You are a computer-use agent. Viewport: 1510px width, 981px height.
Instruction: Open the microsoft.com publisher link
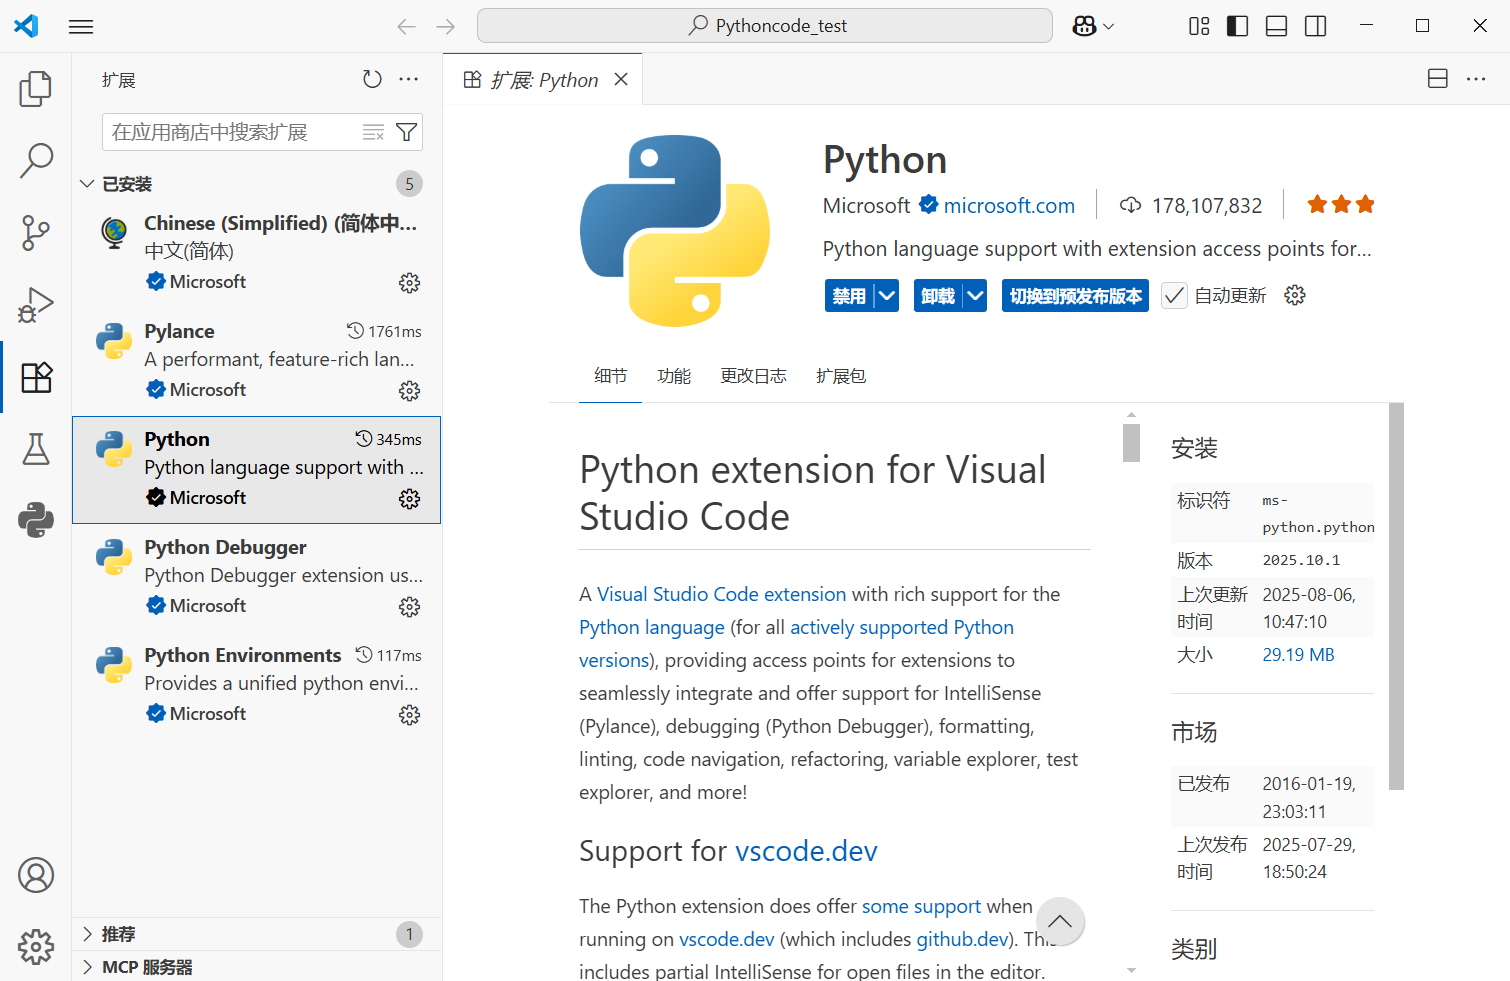tap(1009, 206)
